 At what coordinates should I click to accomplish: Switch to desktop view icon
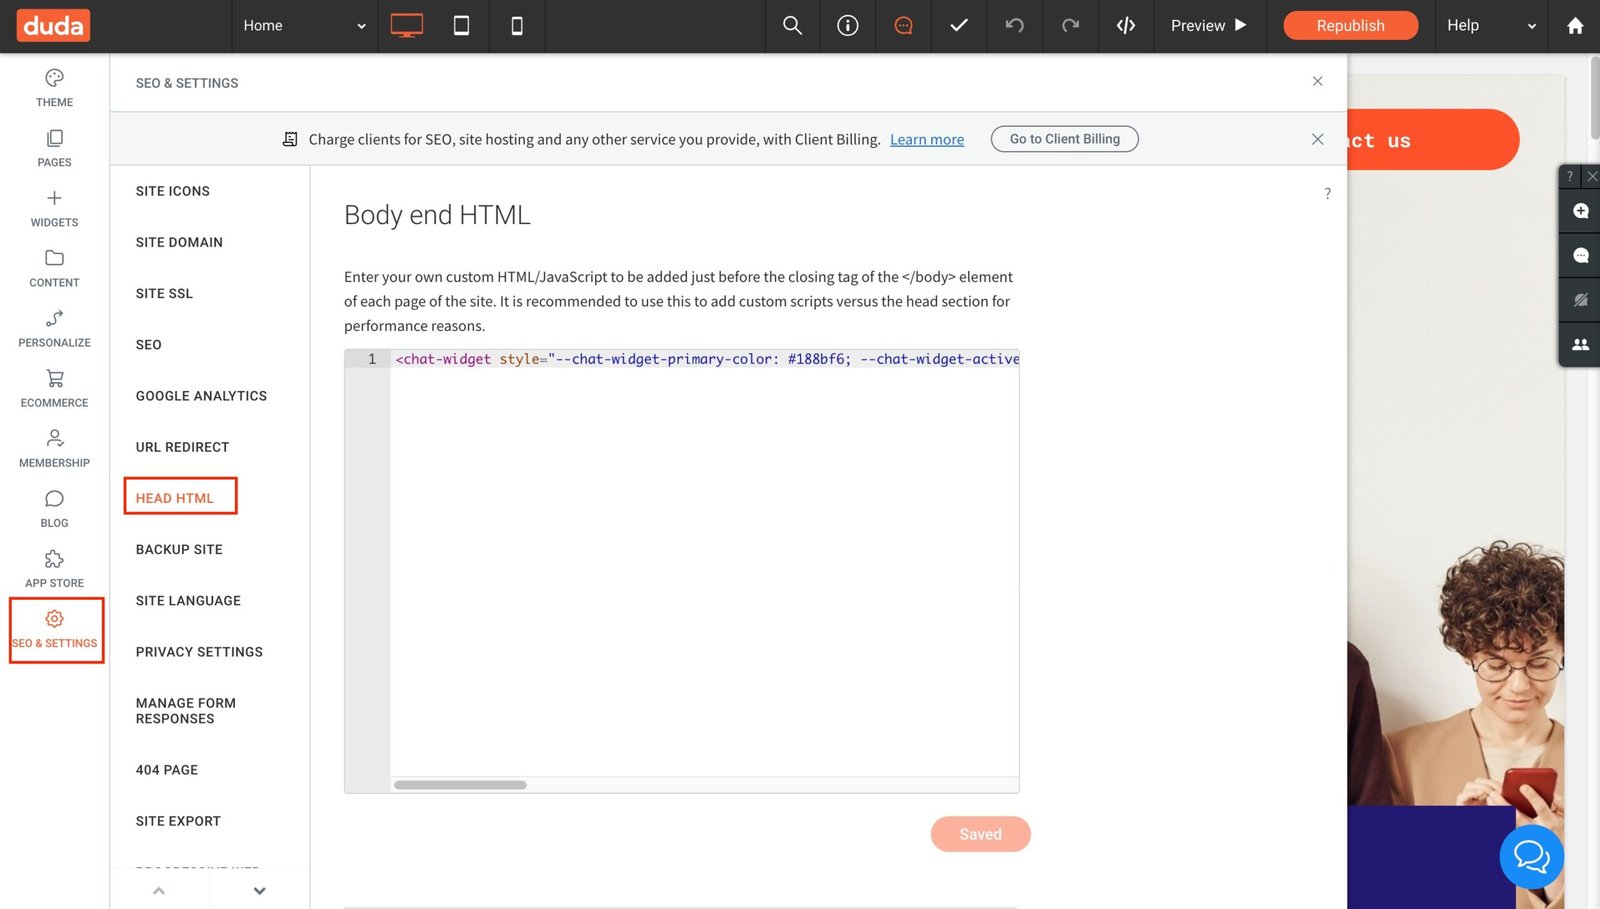pyautogui.click(x=406, y=26)
